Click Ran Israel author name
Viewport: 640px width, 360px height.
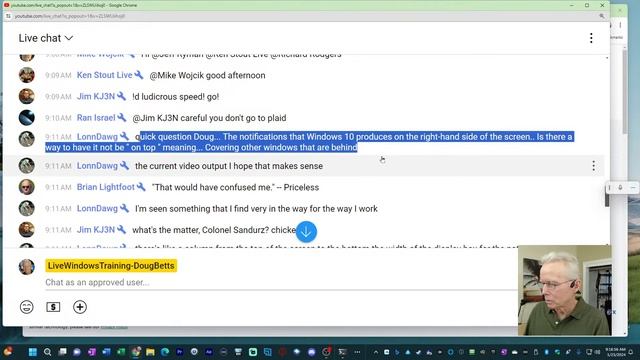click(96, 118)
